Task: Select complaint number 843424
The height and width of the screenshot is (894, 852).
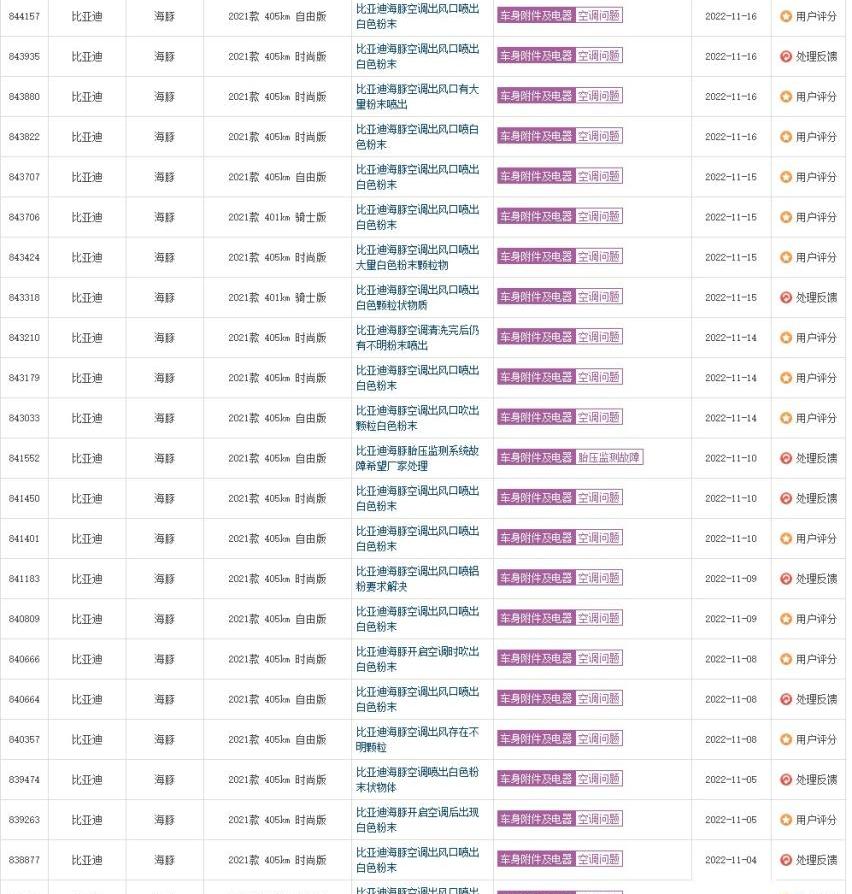Action: (25, 258)
